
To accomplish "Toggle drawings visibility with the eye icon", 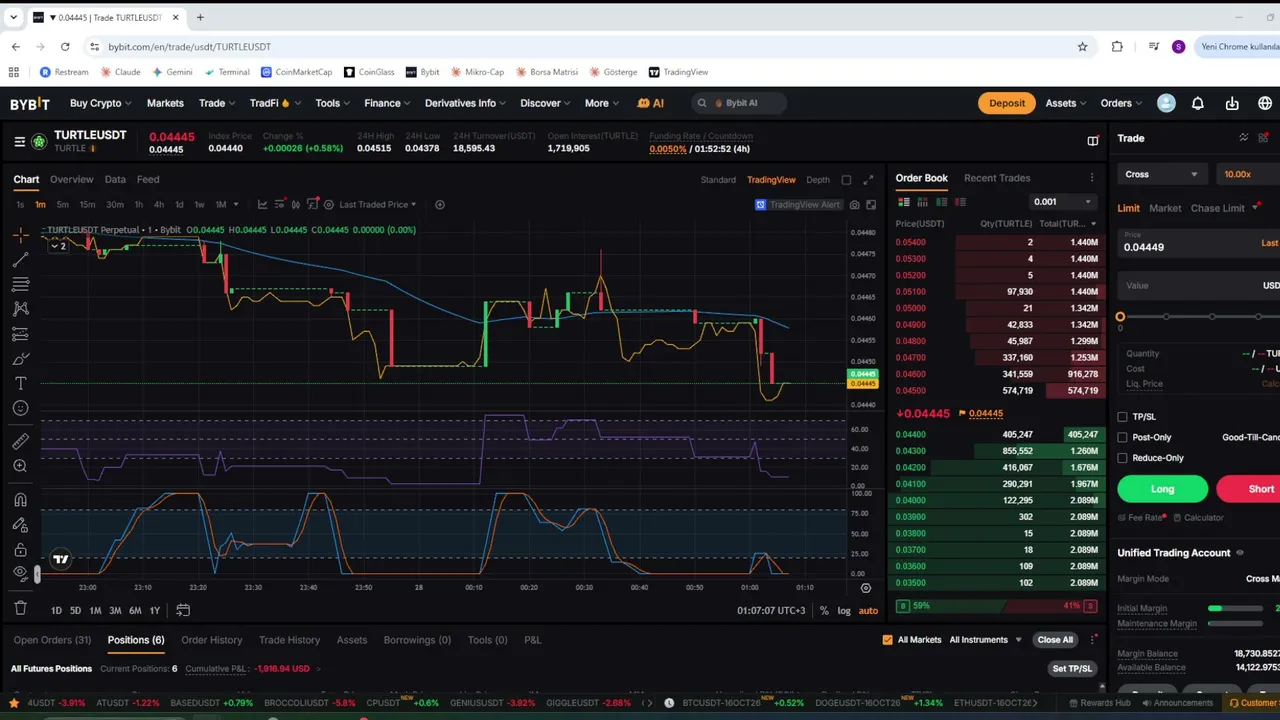I will click(20, 573).
